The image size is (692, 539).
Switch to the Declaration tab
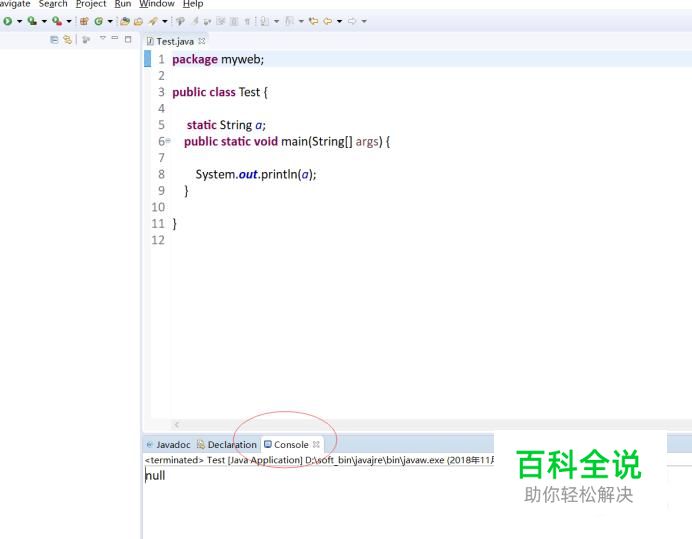point(227,445)
